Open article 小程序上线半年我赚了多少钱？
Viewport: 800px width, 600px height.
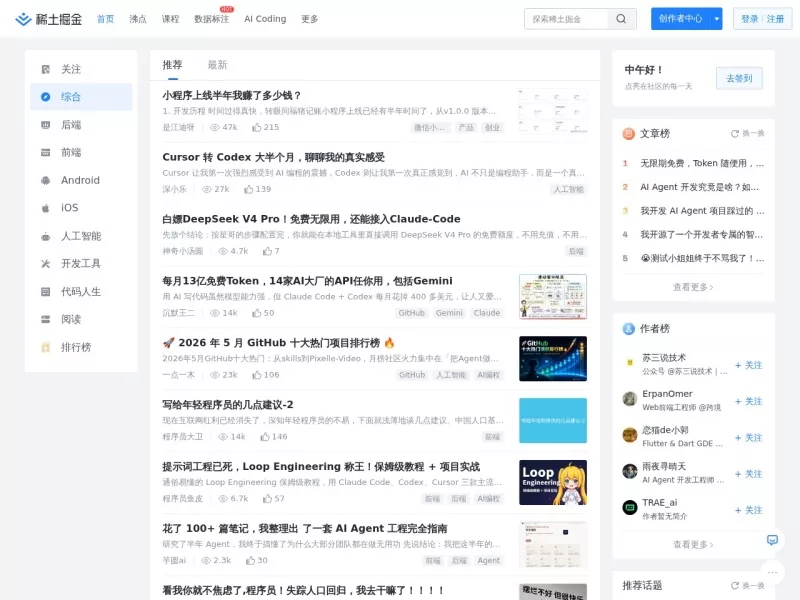click(232, 95)
